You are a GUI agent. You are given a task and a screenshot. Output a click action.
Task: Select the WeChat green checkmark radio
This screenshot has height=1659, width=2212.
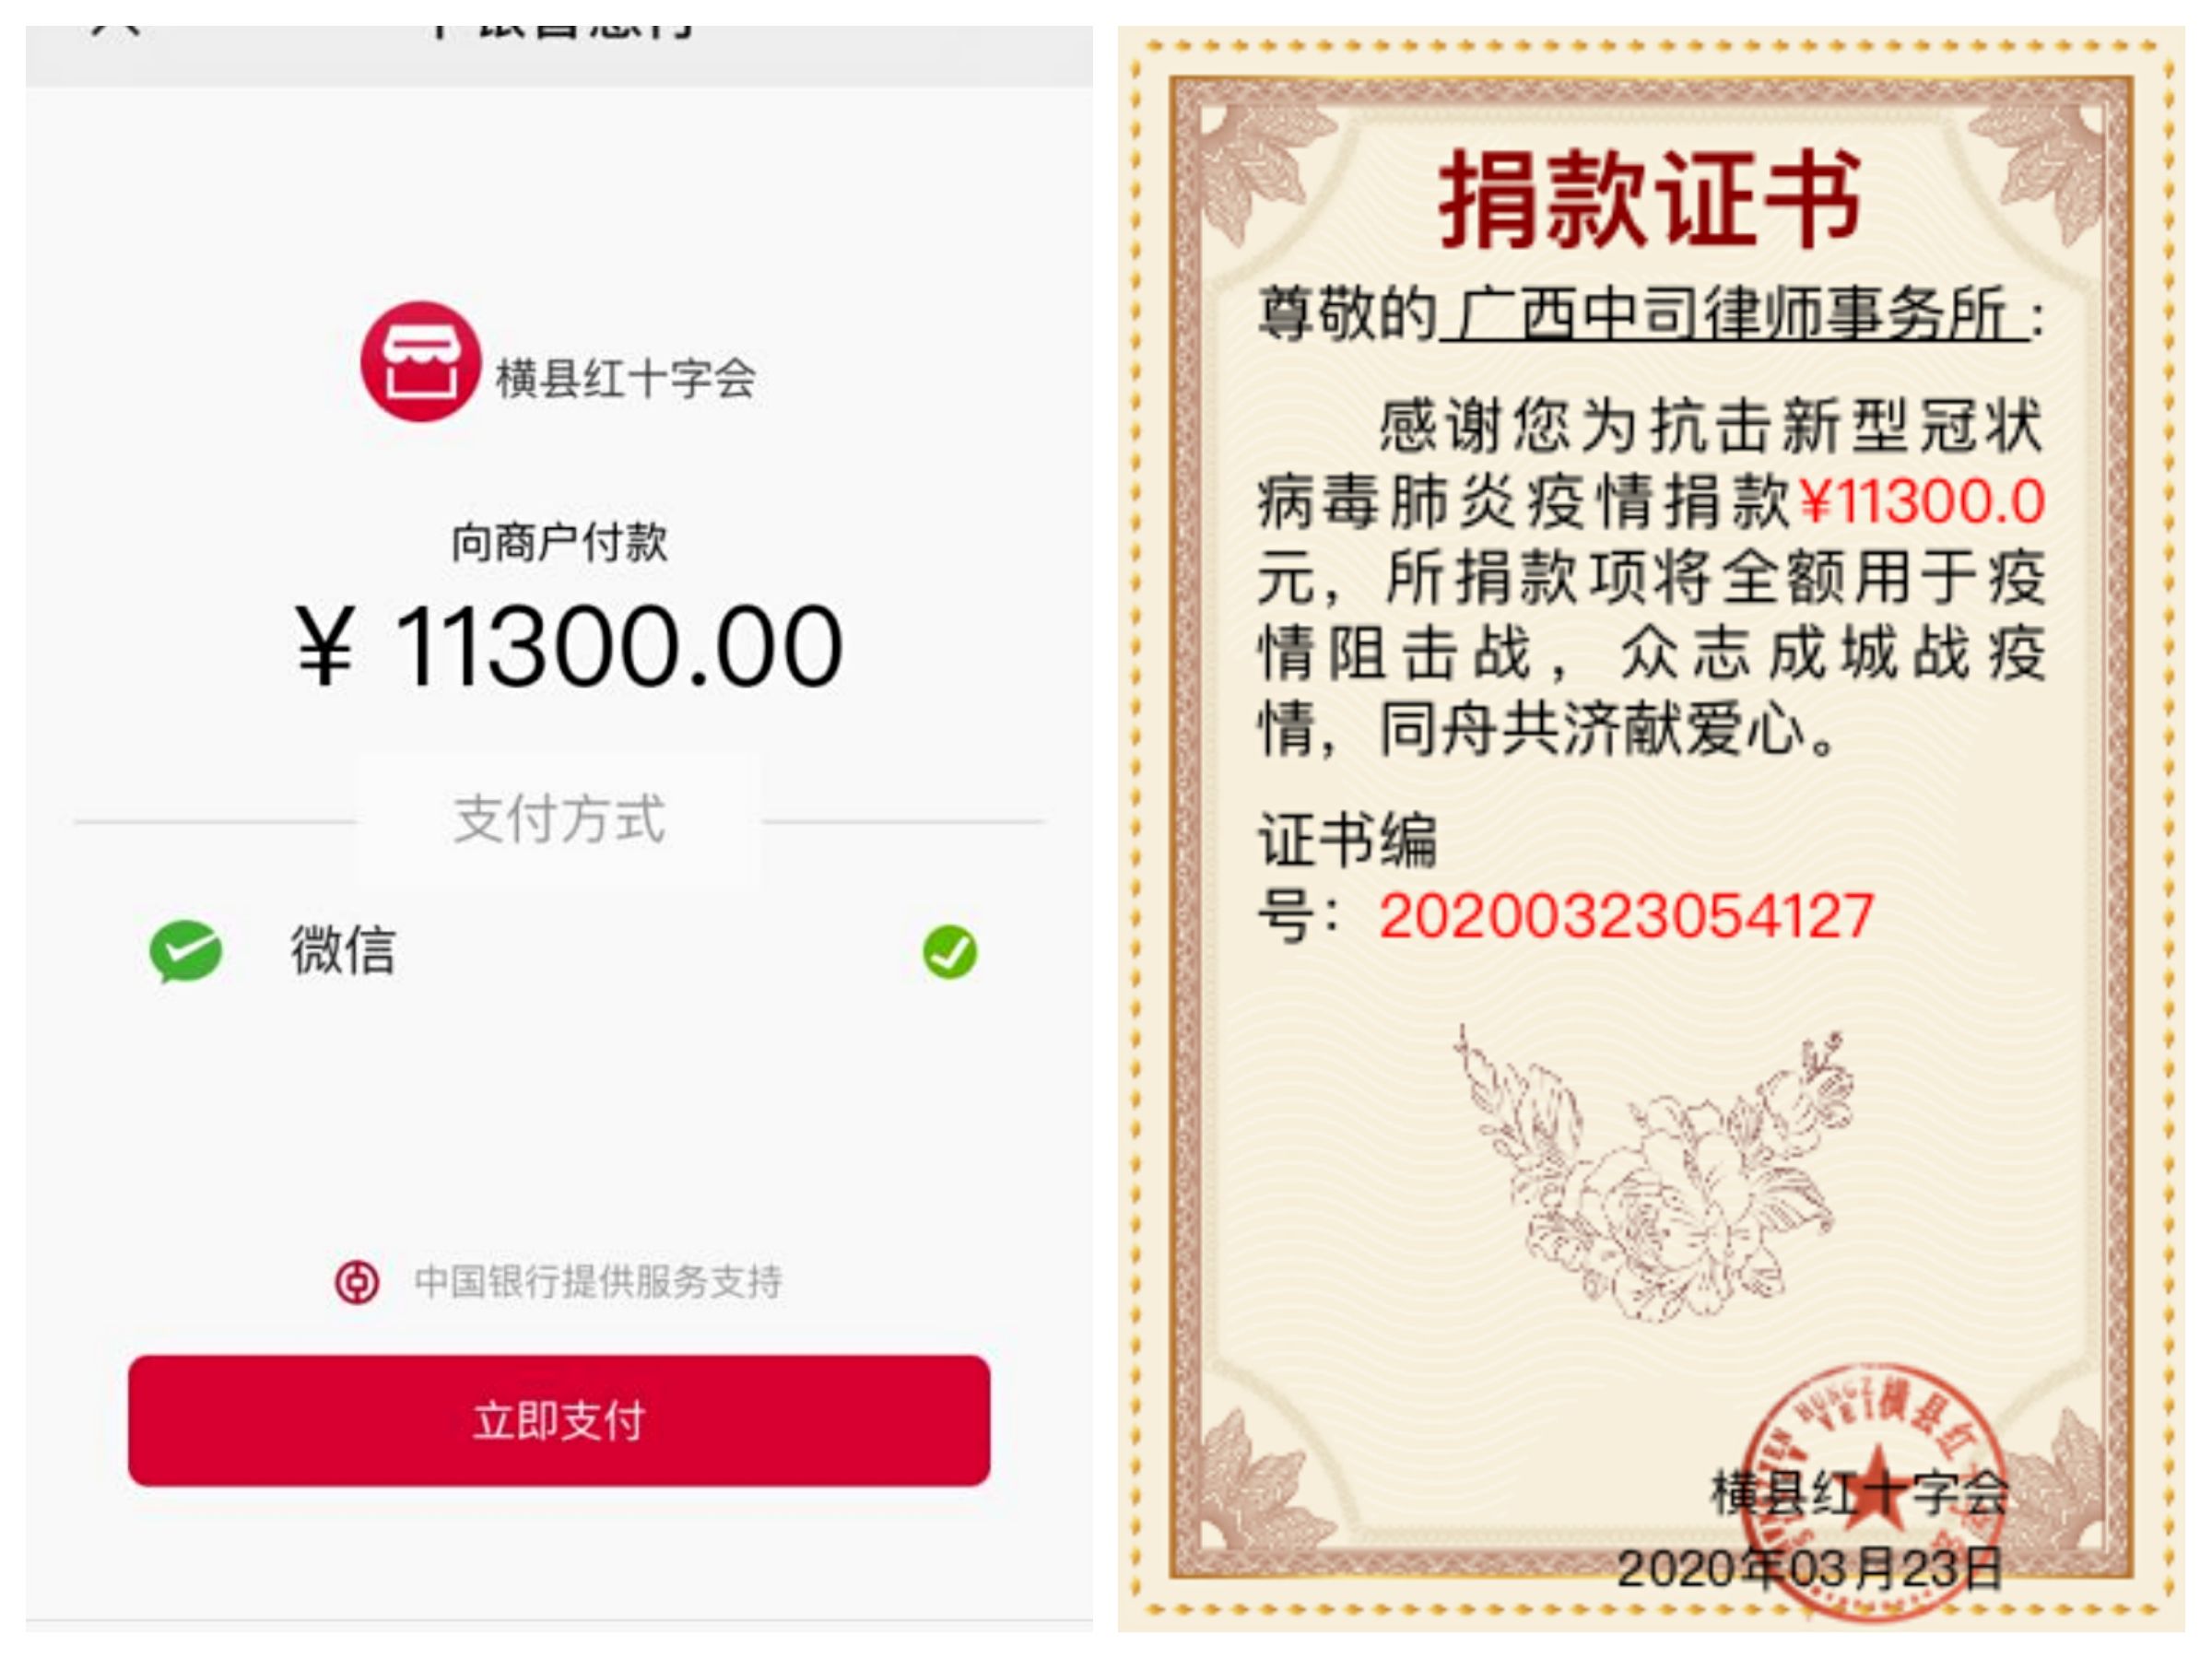tap(949, 951)
